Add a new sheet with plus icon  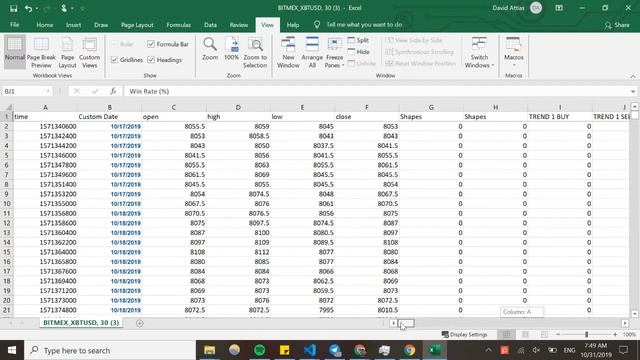tap(140, 323)
